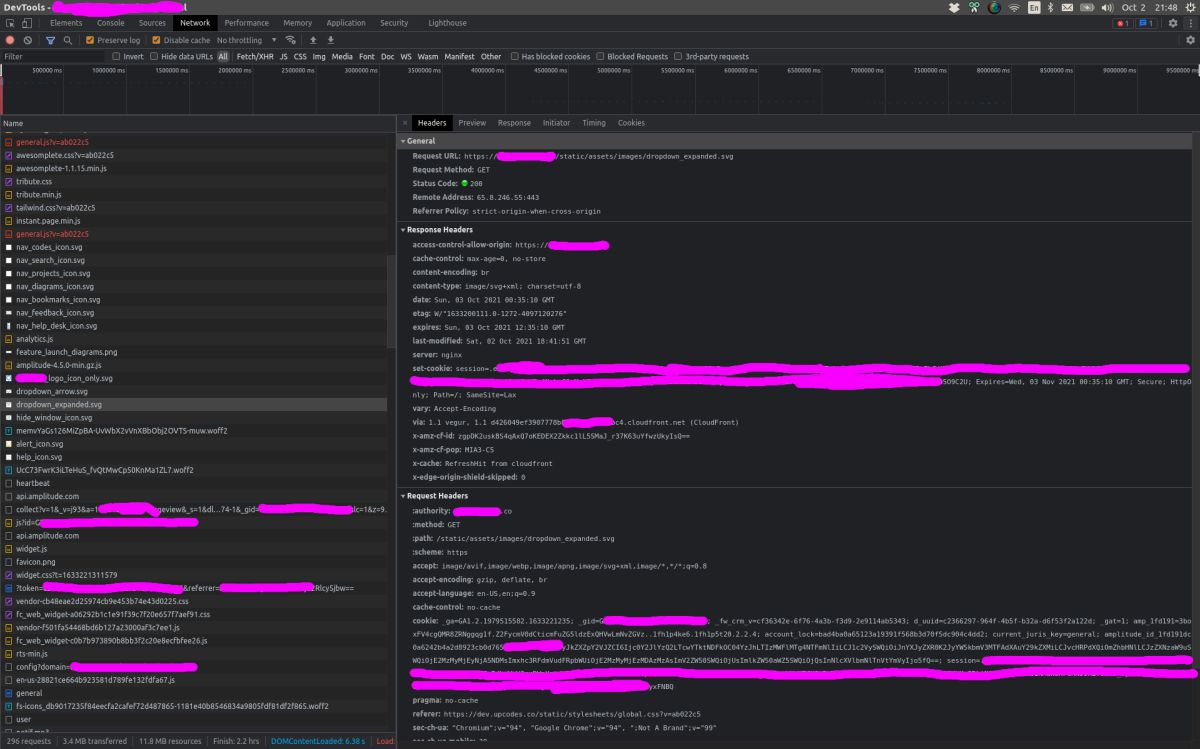Select the nav_search_icon.svg request

pyautogui.click(x=199, y=260)
